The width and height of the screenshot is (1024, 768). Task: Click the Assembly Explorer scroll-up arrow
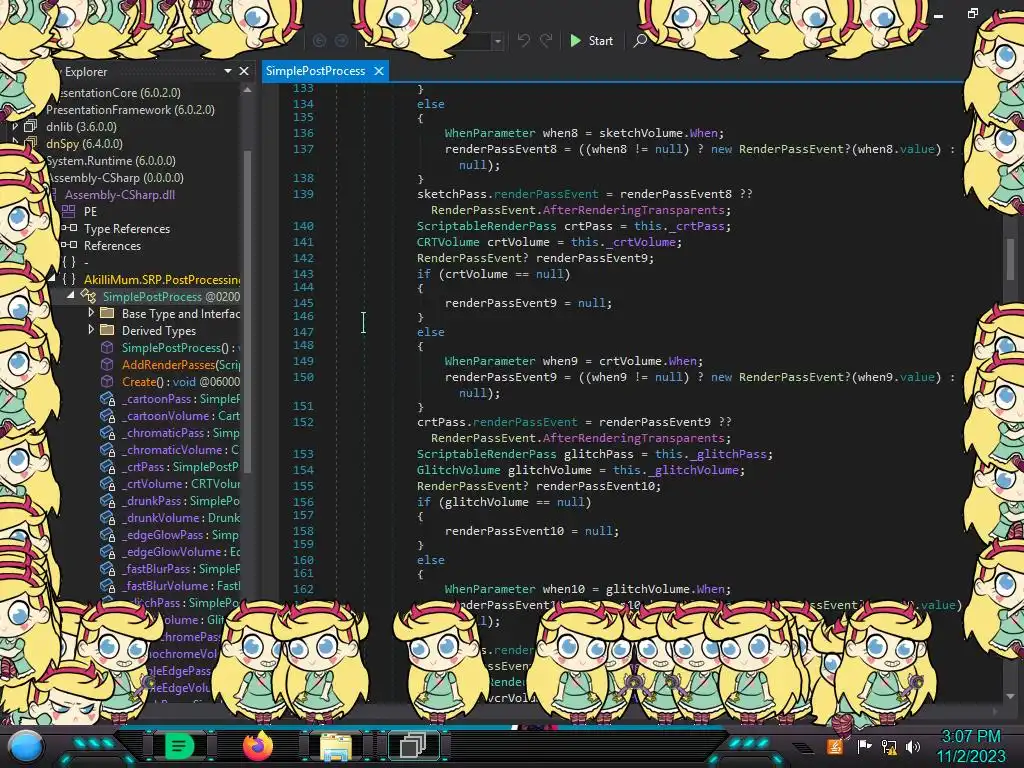(x=248, y=90)
